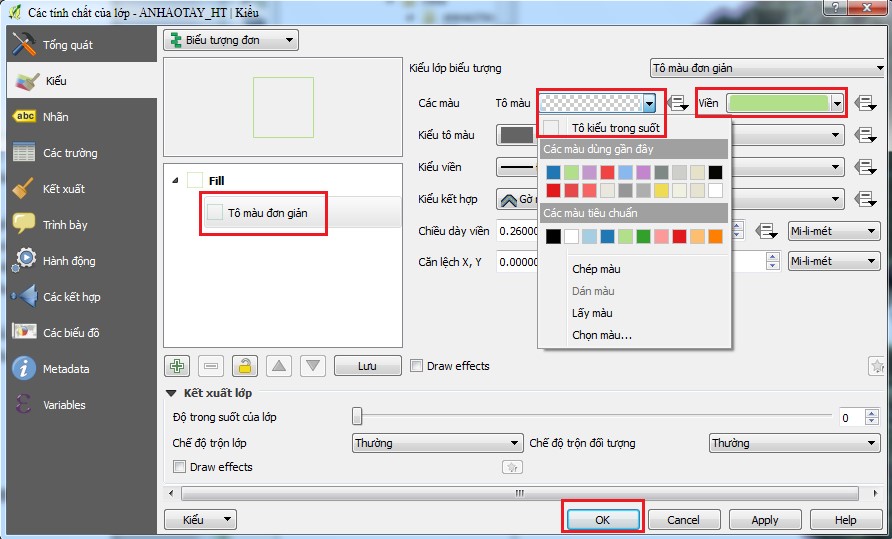Open Chế độ trộn đối tượng dropdown
The width and height of the screenshot is (892, 539).
coord(794,443)
